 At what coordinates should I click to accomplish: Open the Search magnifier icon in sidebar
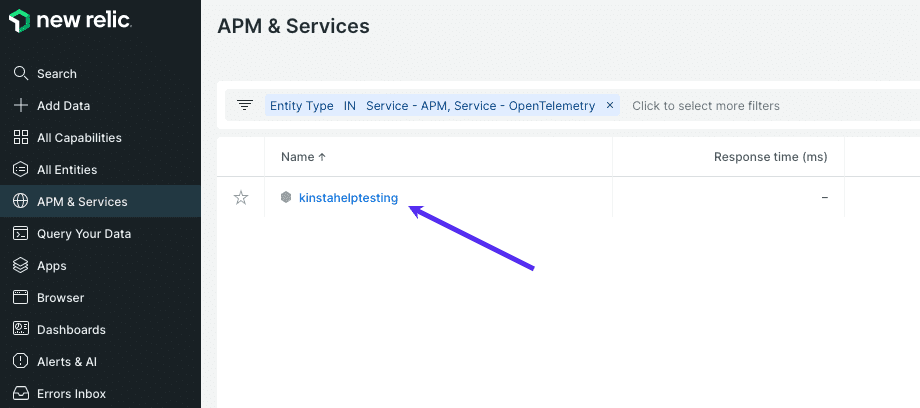[20, 74]
